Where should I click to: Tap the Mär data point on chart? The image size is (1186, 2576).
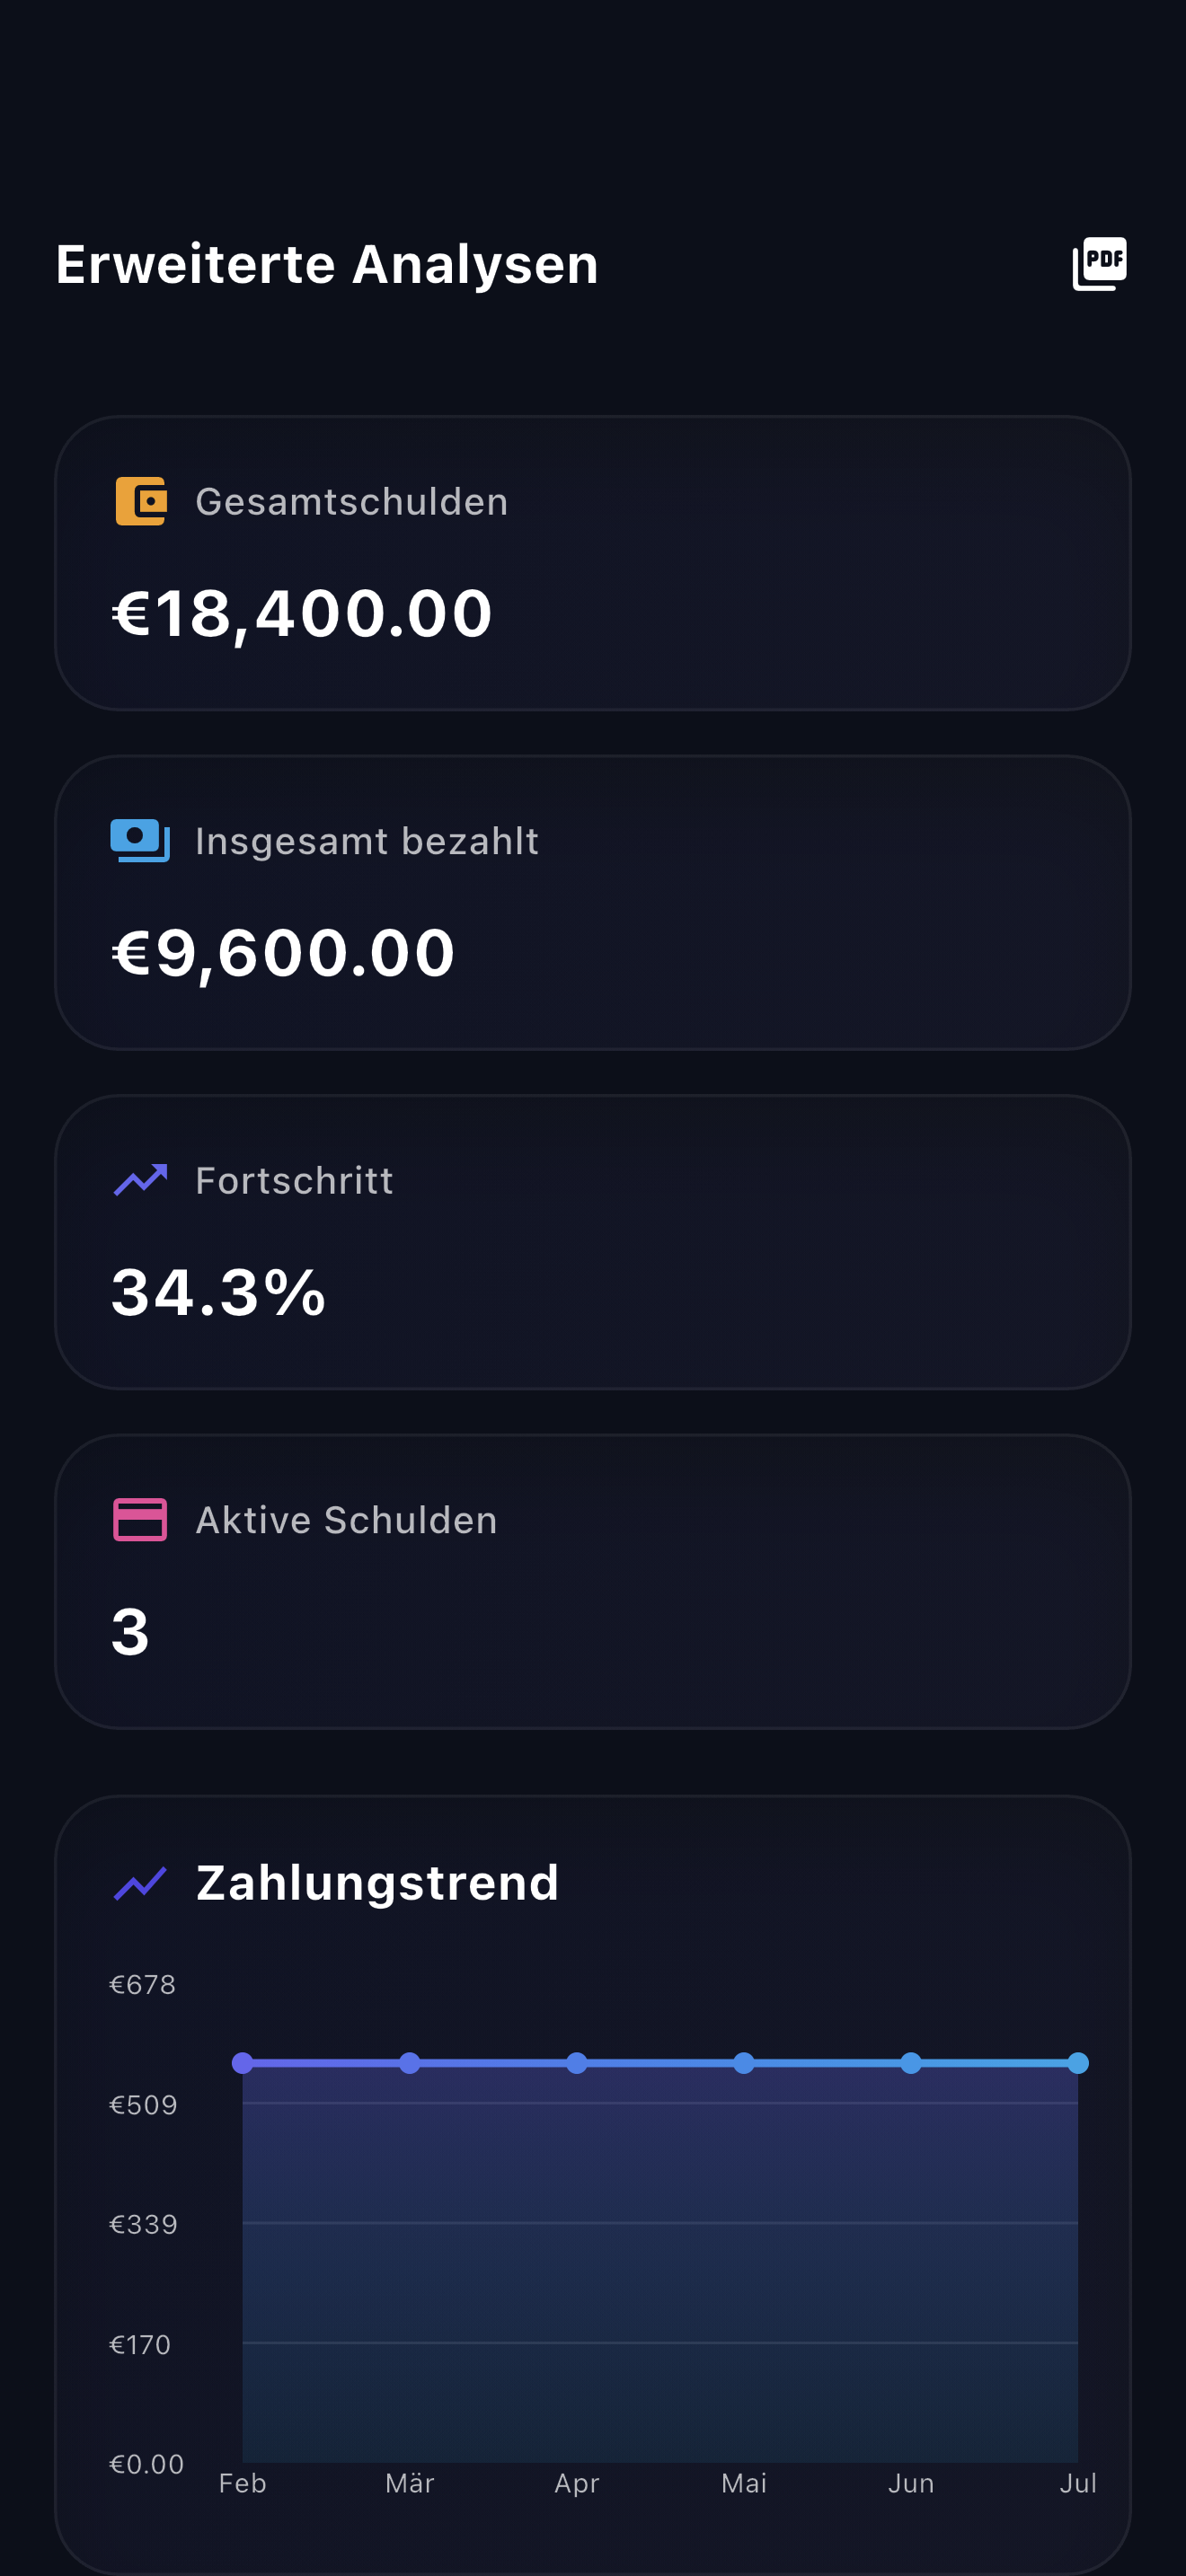click(410, 2062)
